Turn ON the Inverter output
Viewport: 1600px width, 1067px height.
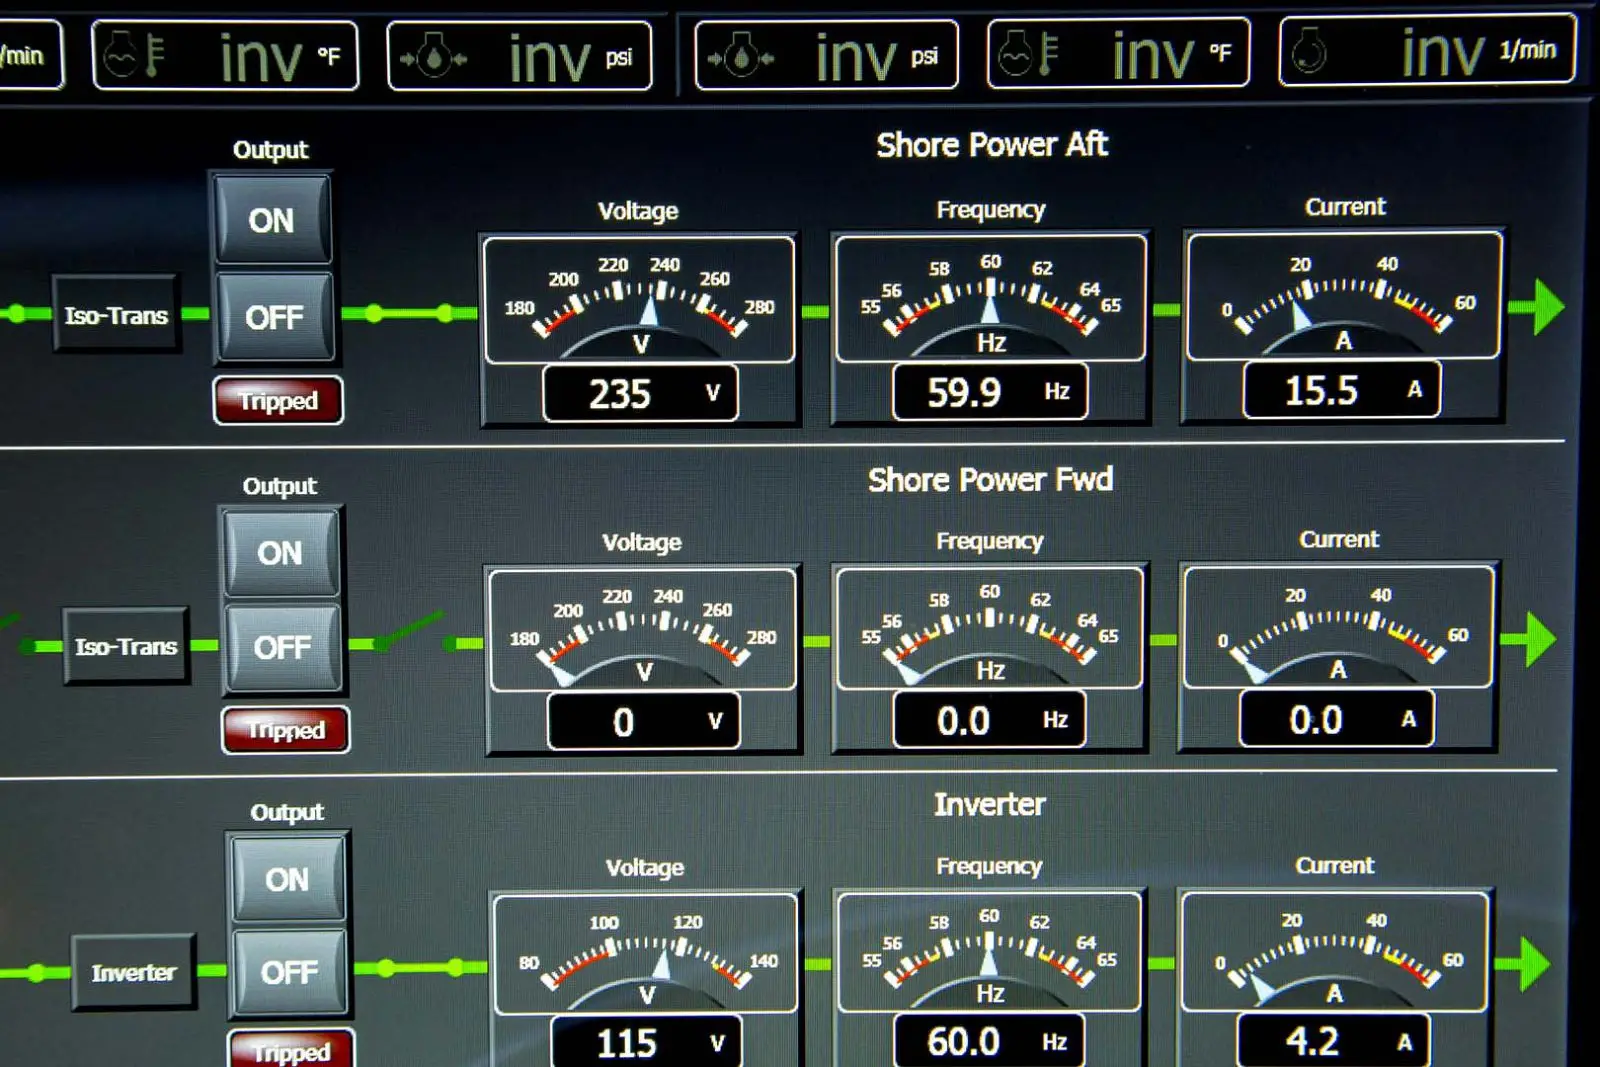[287, 879]
